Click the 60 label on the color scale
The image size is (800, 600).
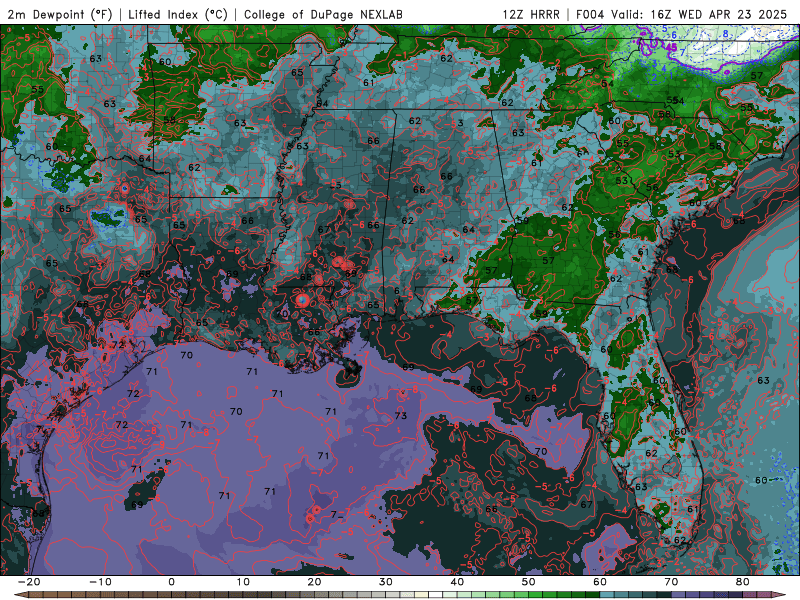tap(600, 582)
